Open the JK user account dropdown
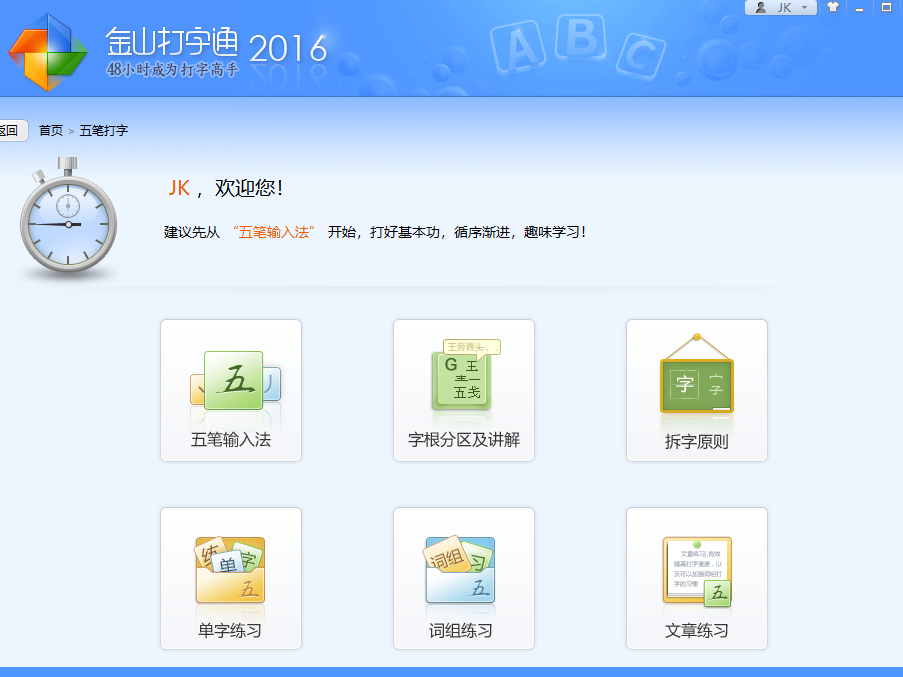The width and height of the screenshot is (903, 677). tap(781, 7)
